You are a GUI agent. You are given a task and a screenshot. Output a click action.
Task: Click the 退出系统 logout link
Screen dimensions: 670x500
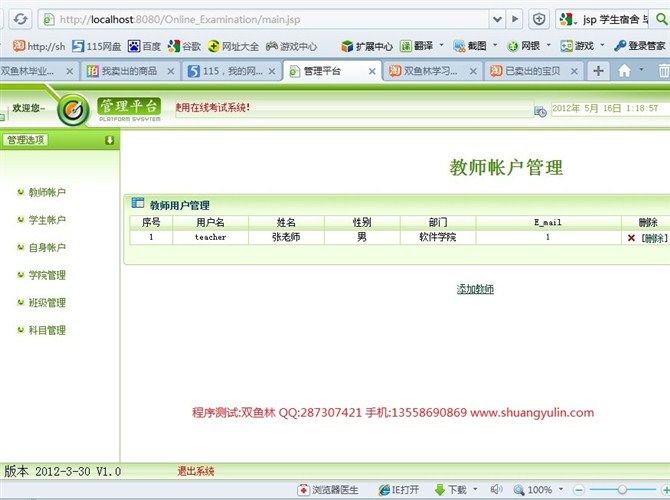196,471
